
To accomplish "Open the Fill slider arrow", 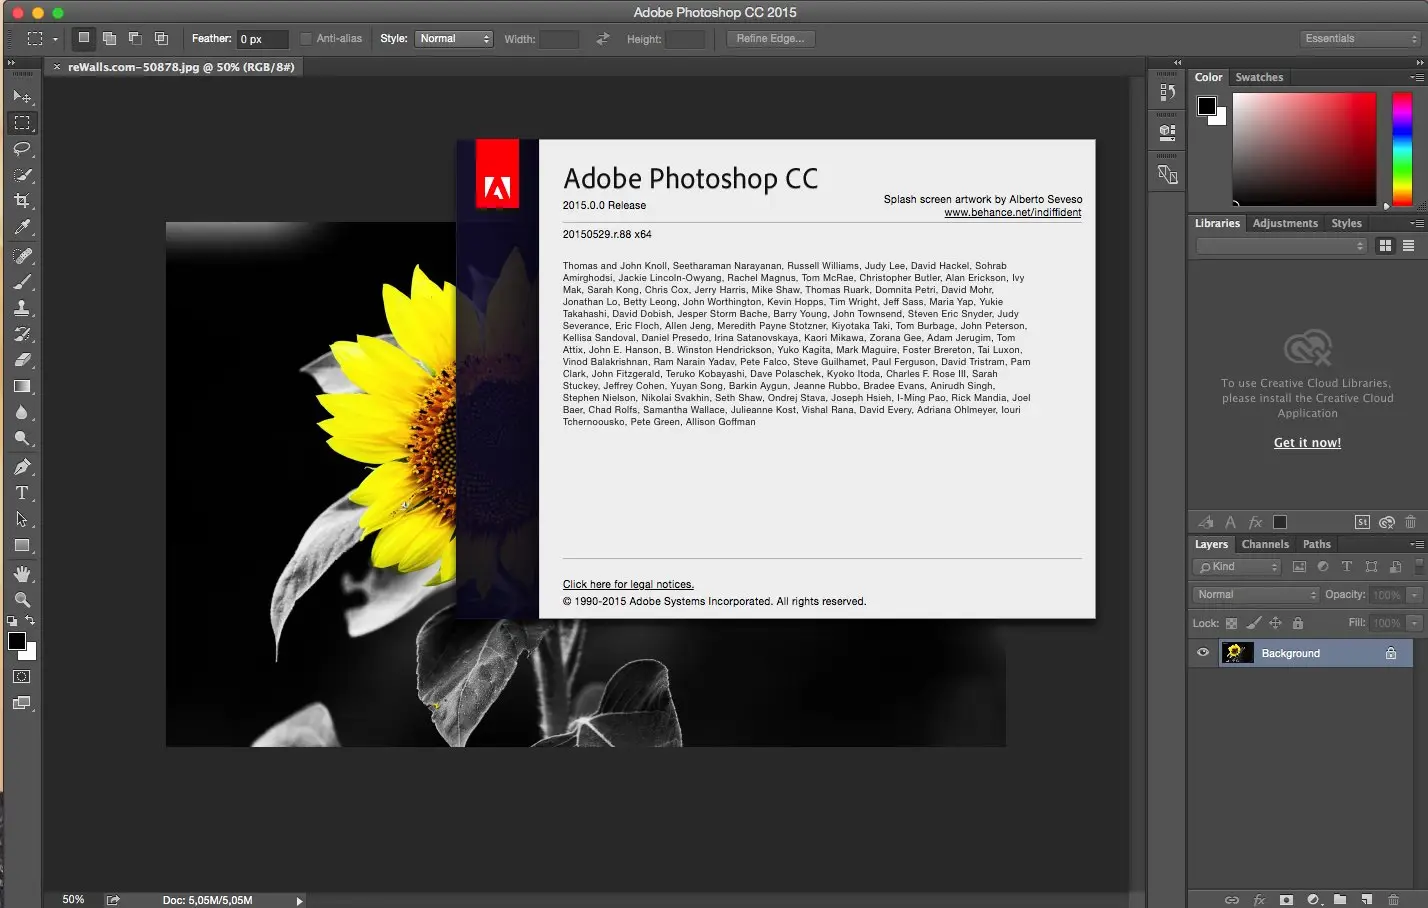I will click(x=1414, y=623).
